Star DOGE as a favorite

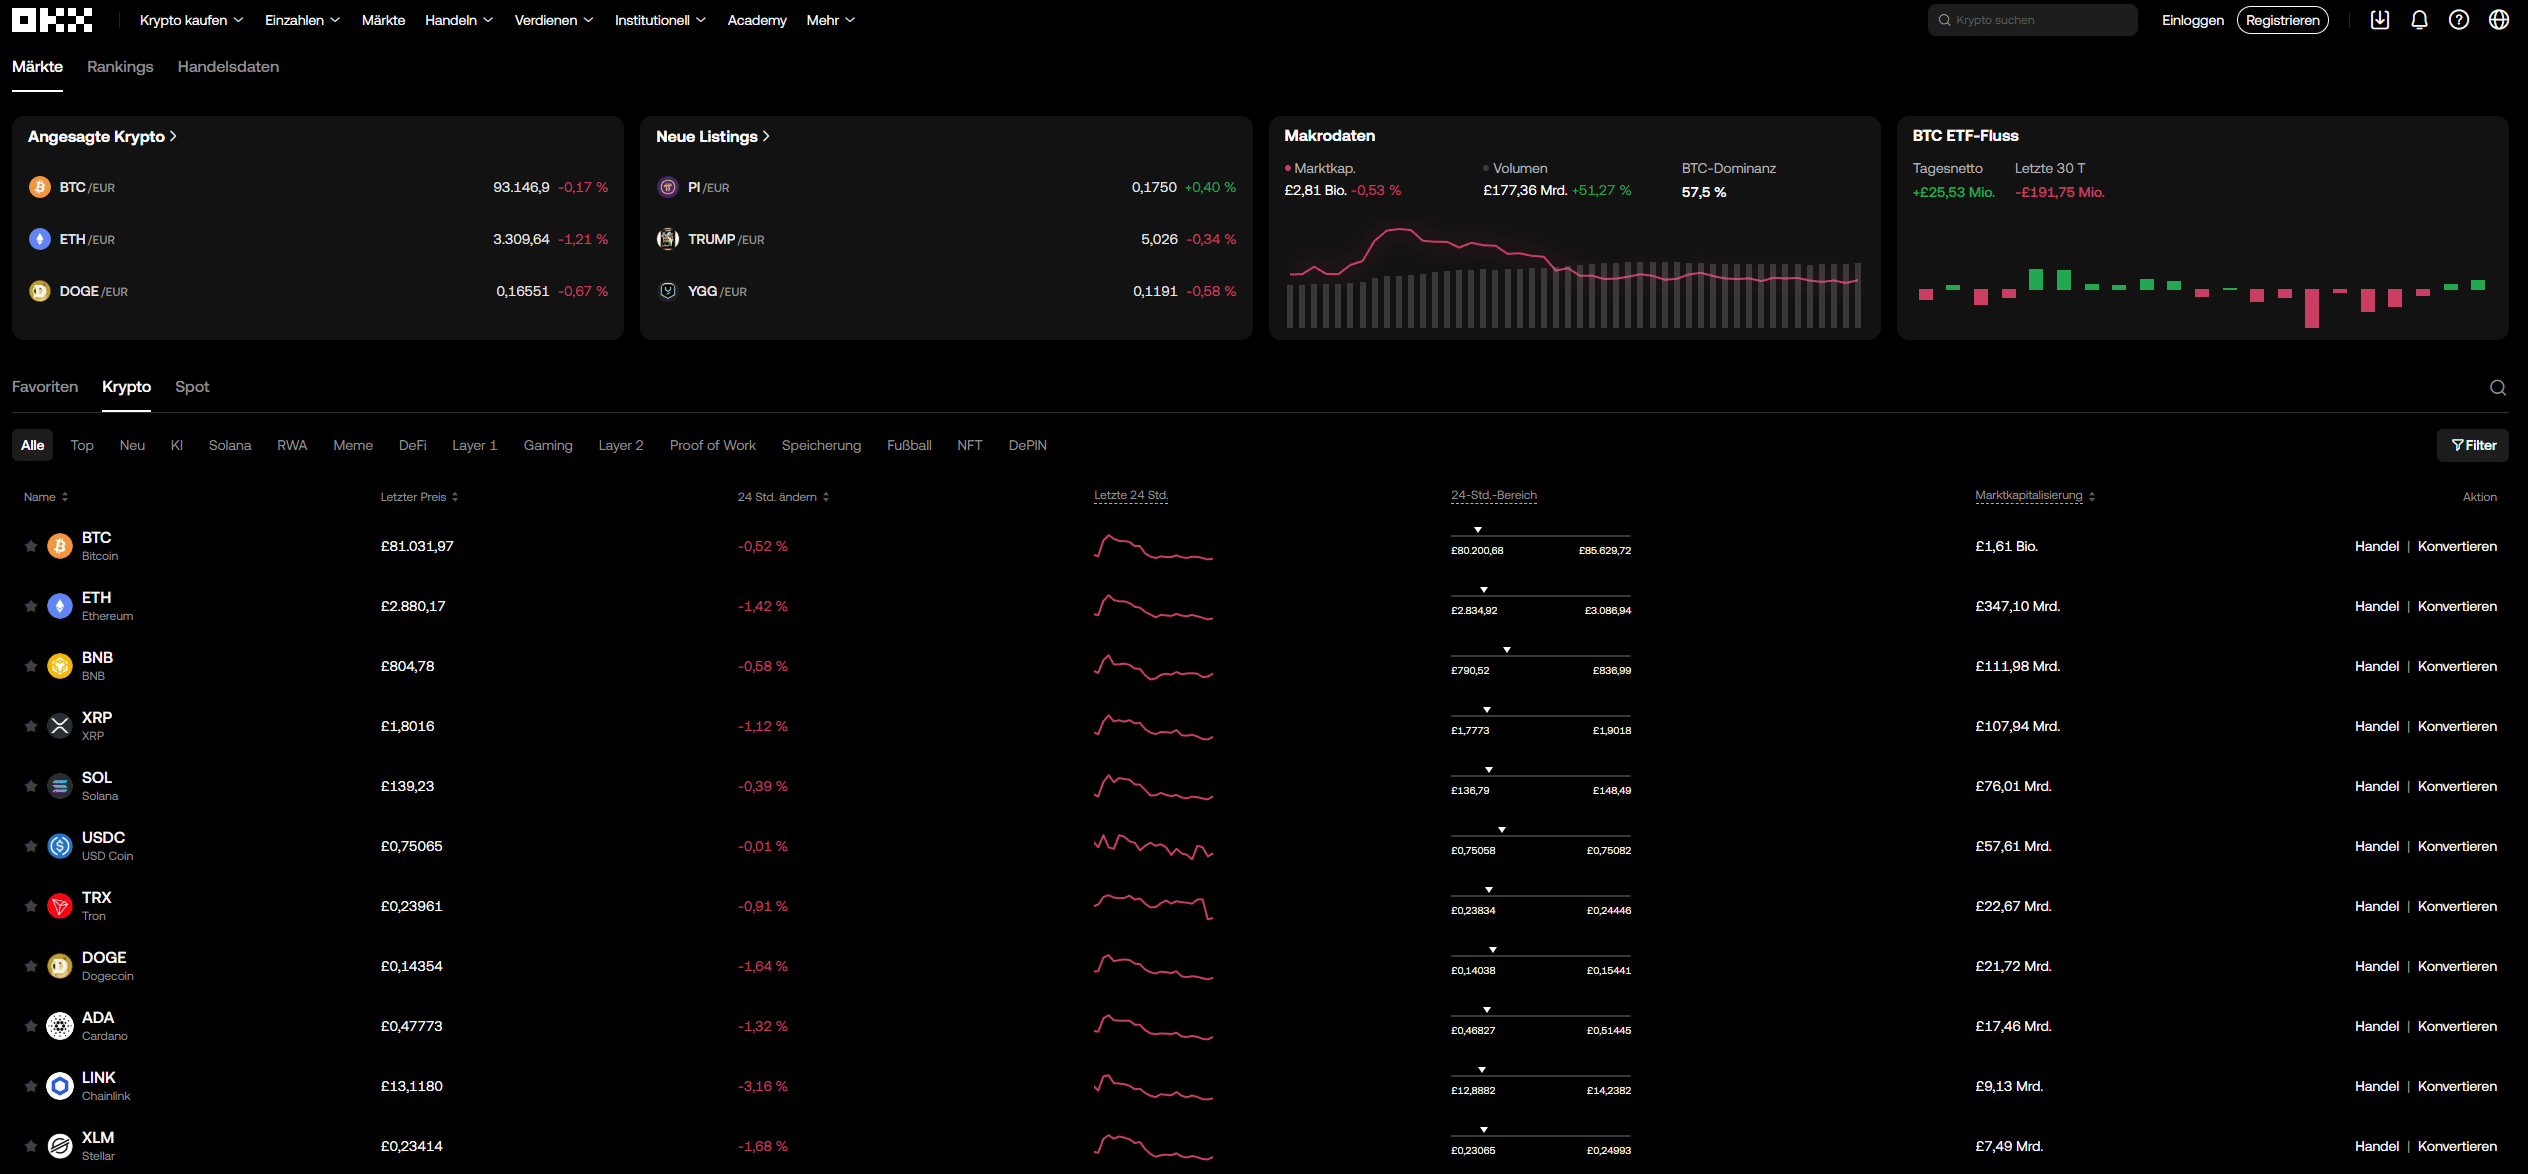tap(31, 966)
